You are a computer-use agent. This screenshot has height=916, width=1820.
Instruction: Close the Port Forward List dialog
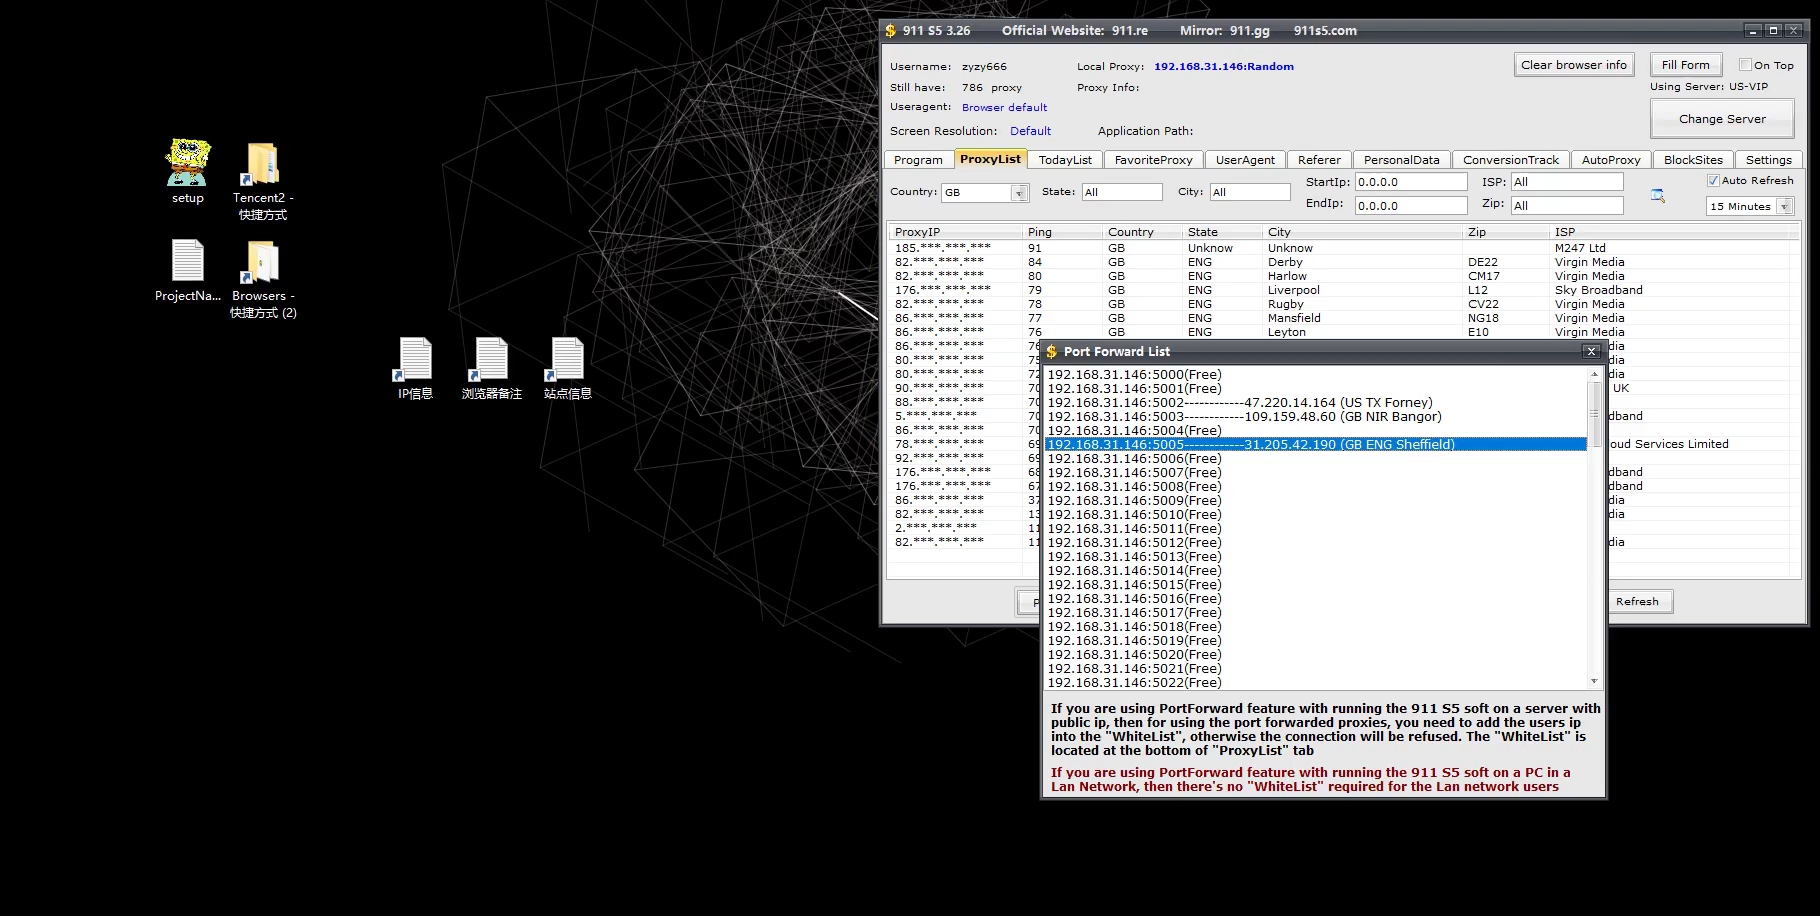1591,351
